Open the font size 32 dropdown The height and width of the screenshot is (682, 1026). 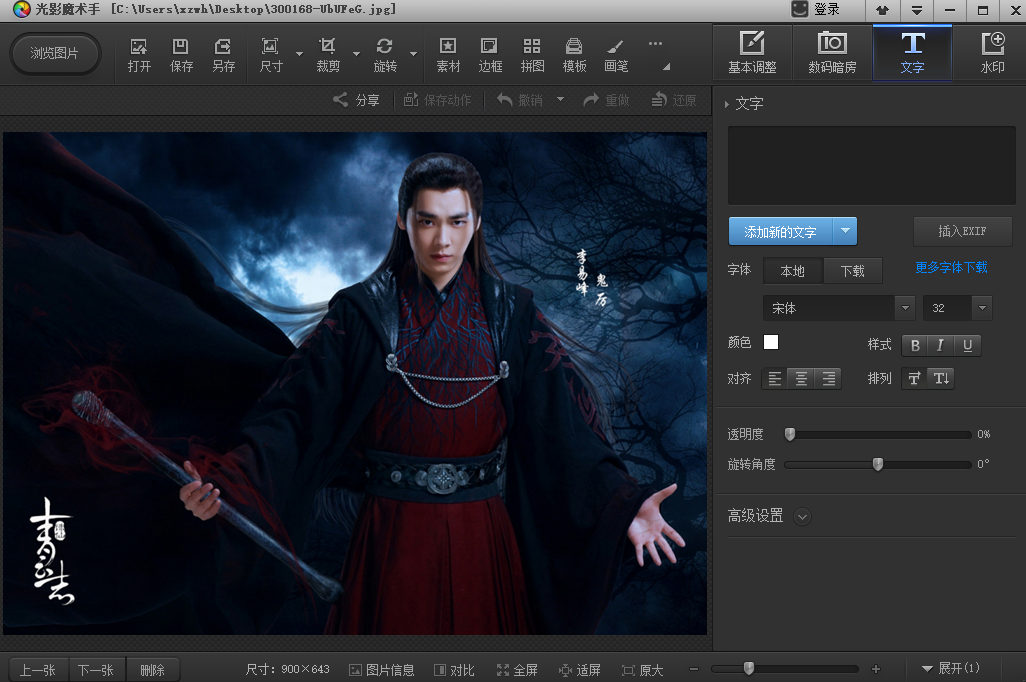tap(956, 308)
